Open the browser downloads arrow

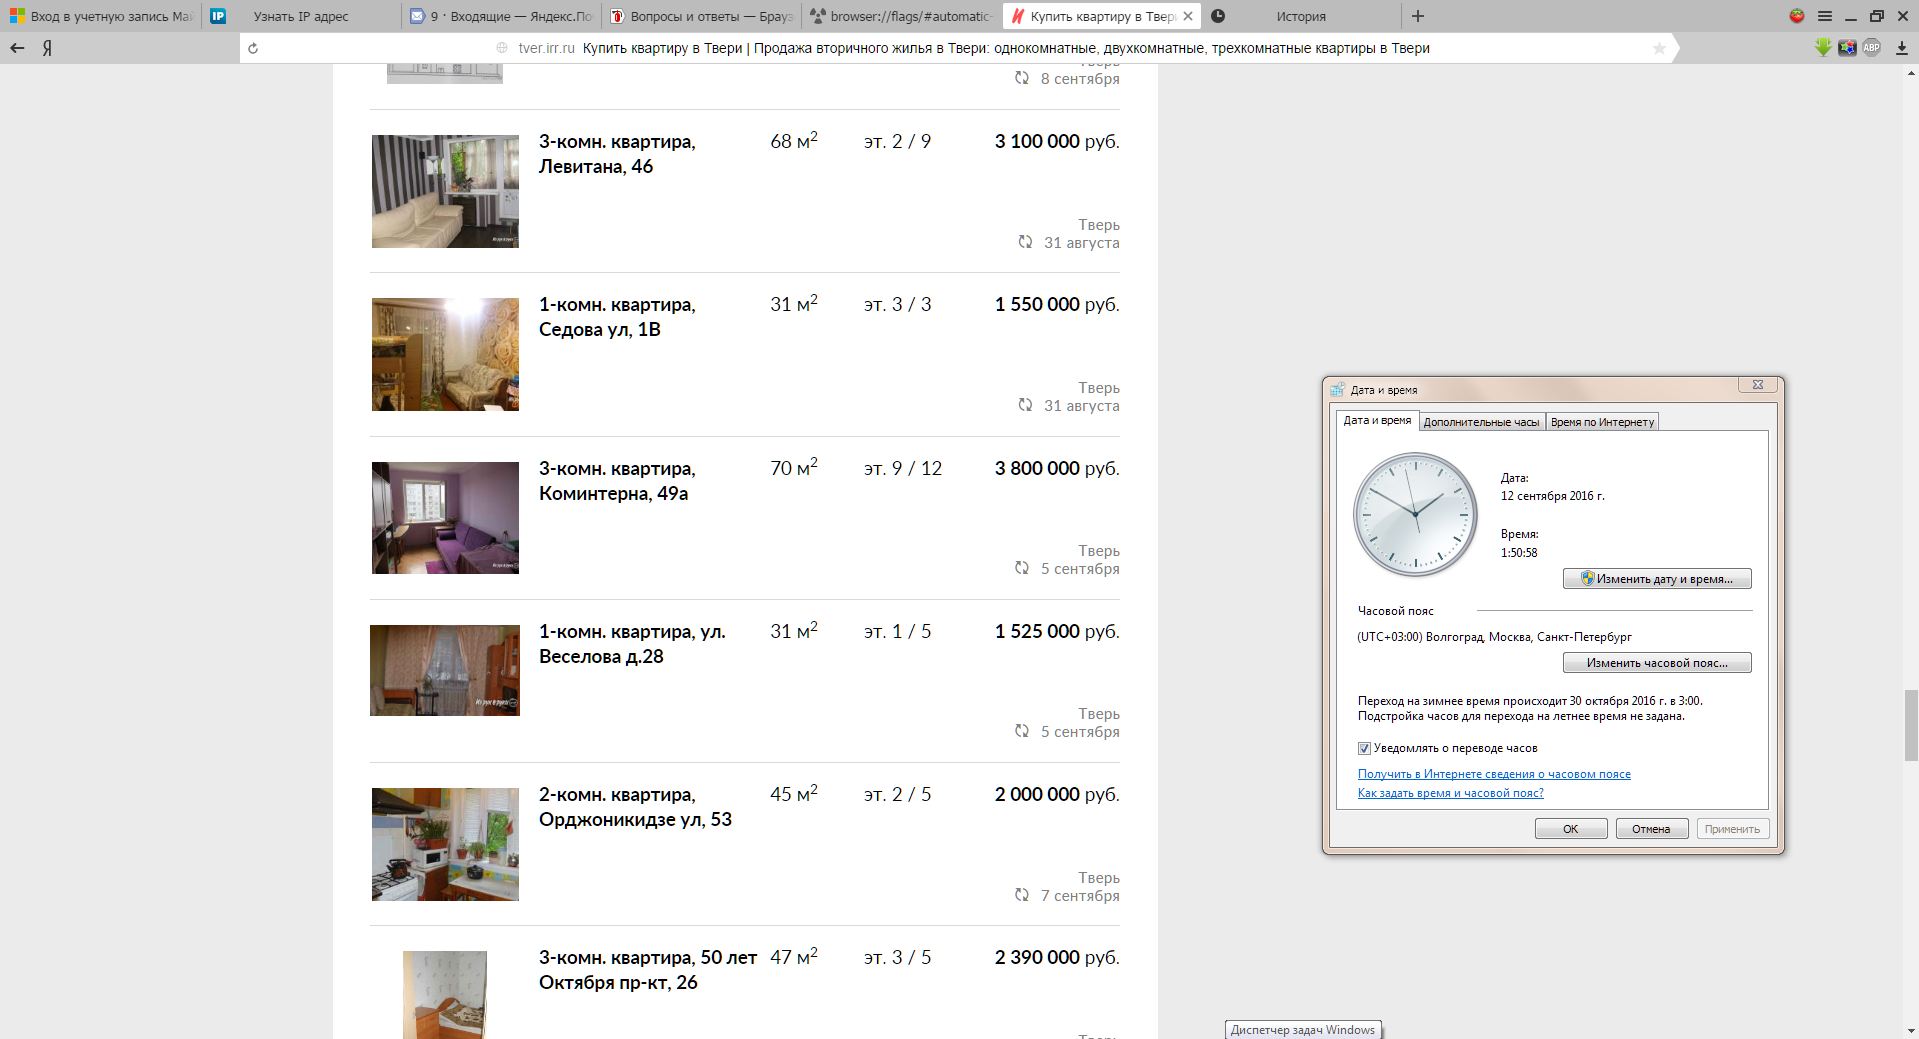[1901, 48]
